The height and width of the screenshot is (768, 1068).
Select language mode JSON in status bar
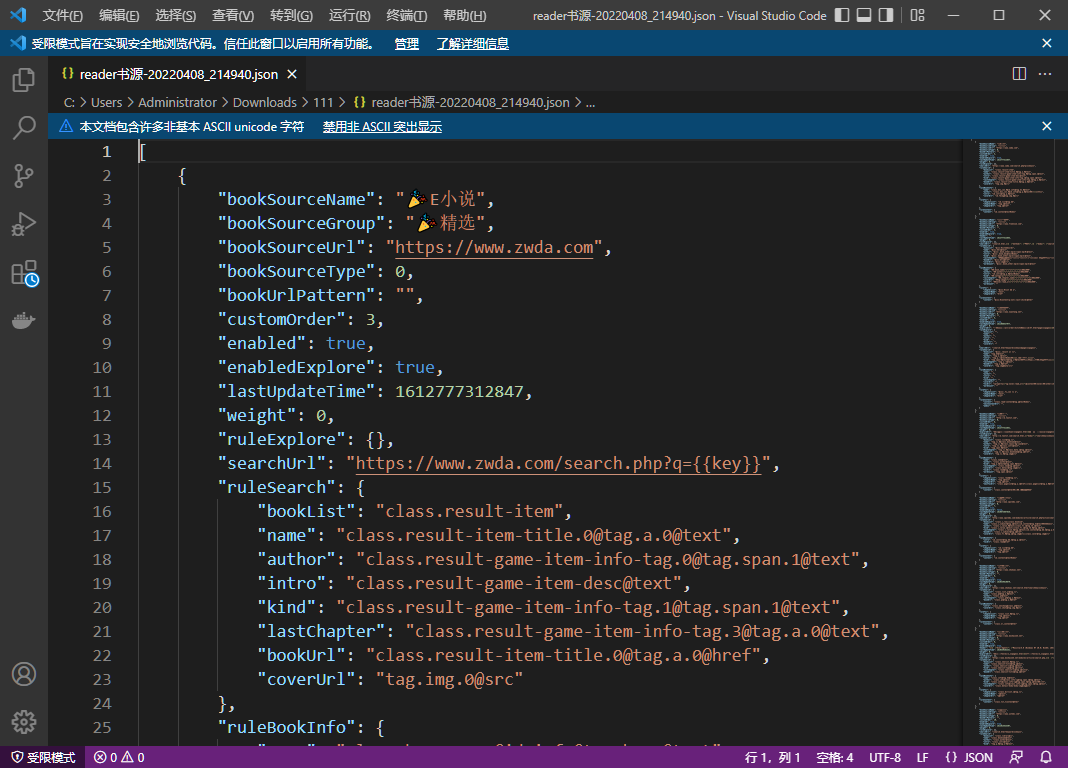969,757
